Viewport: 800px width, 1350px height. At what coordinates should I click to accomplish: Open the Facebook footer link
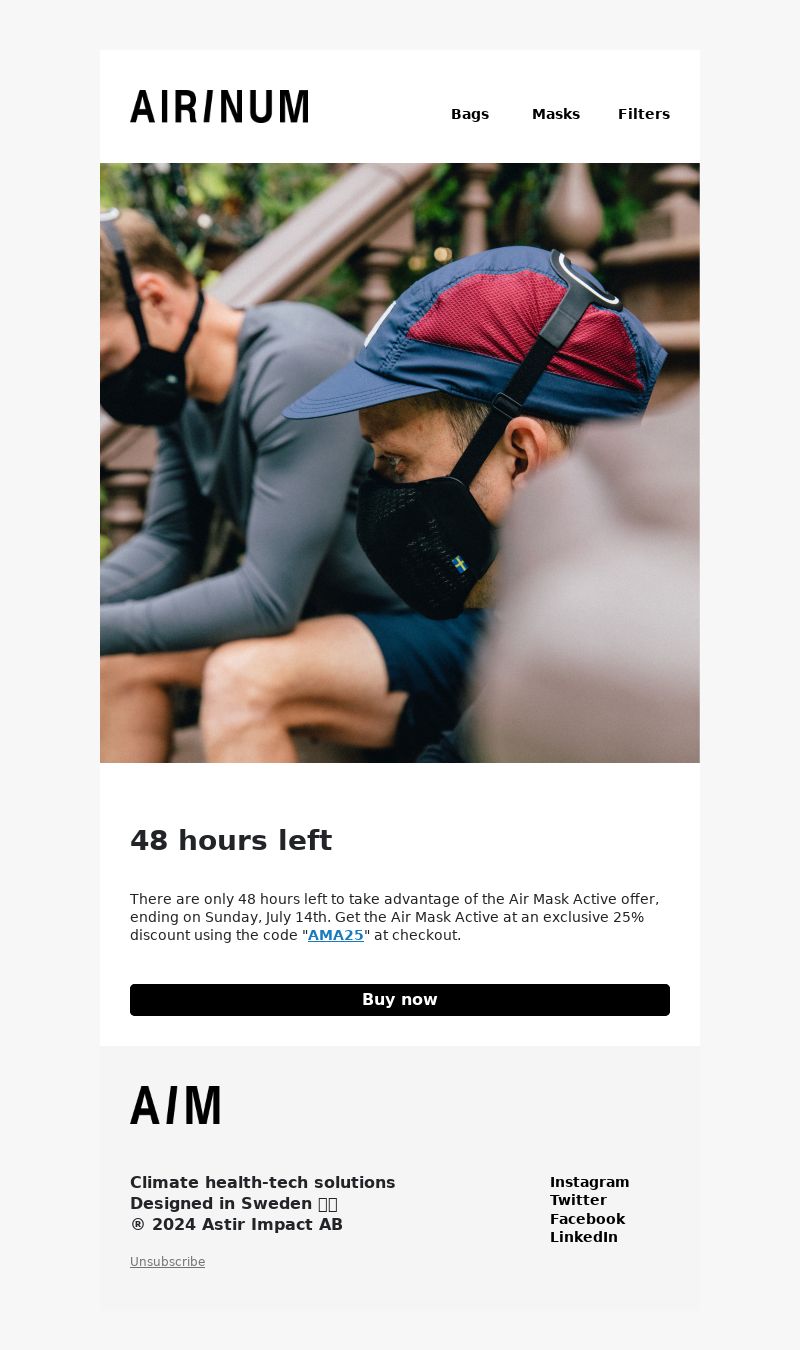[587, 1219]
